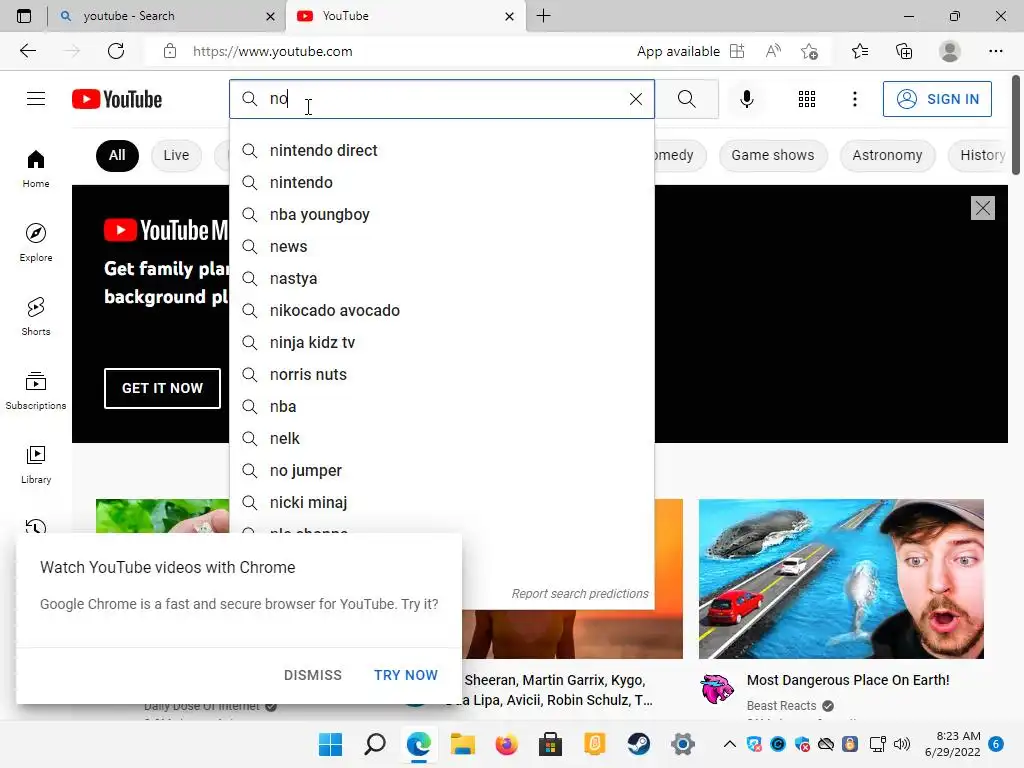Go to Home in sidebar

(x=36, y=168)
